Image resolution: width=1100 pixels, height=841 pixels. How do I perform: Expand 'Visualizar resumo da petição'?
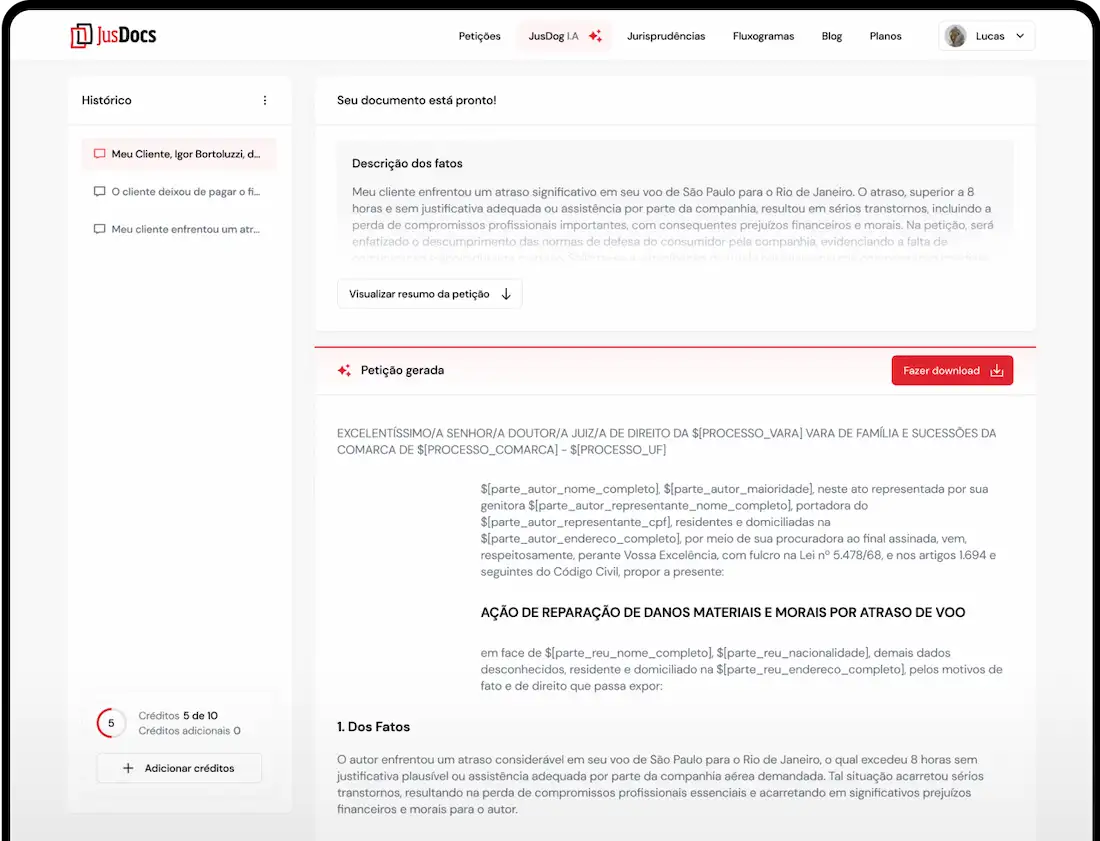coord(428,293)
